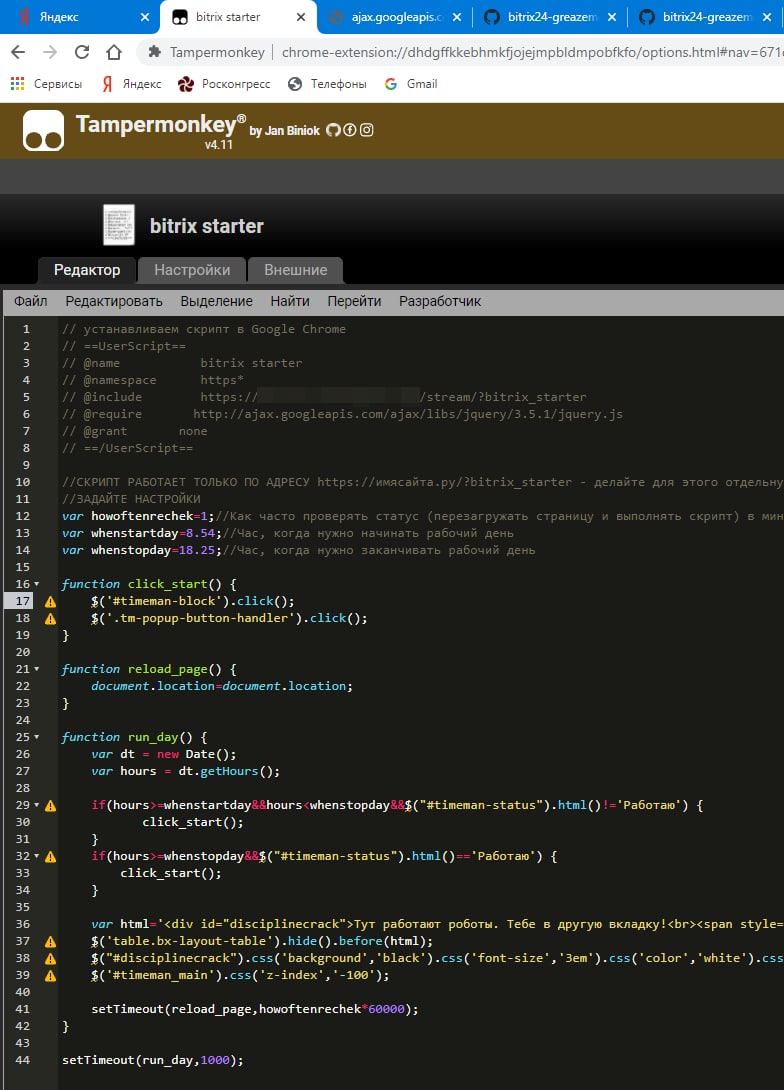
Task: Click the warning icon on line 17
Action: pyautogui.click(x=51, y=601)
